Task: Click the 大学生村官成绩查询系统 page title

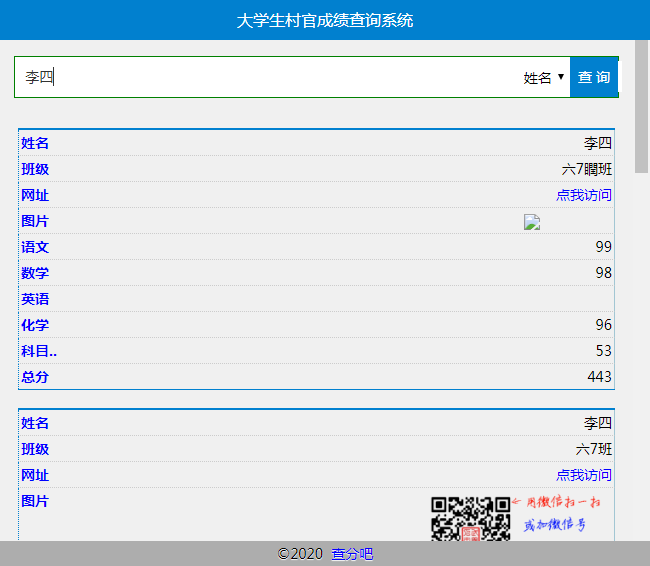Action: [x=325, y=20]
